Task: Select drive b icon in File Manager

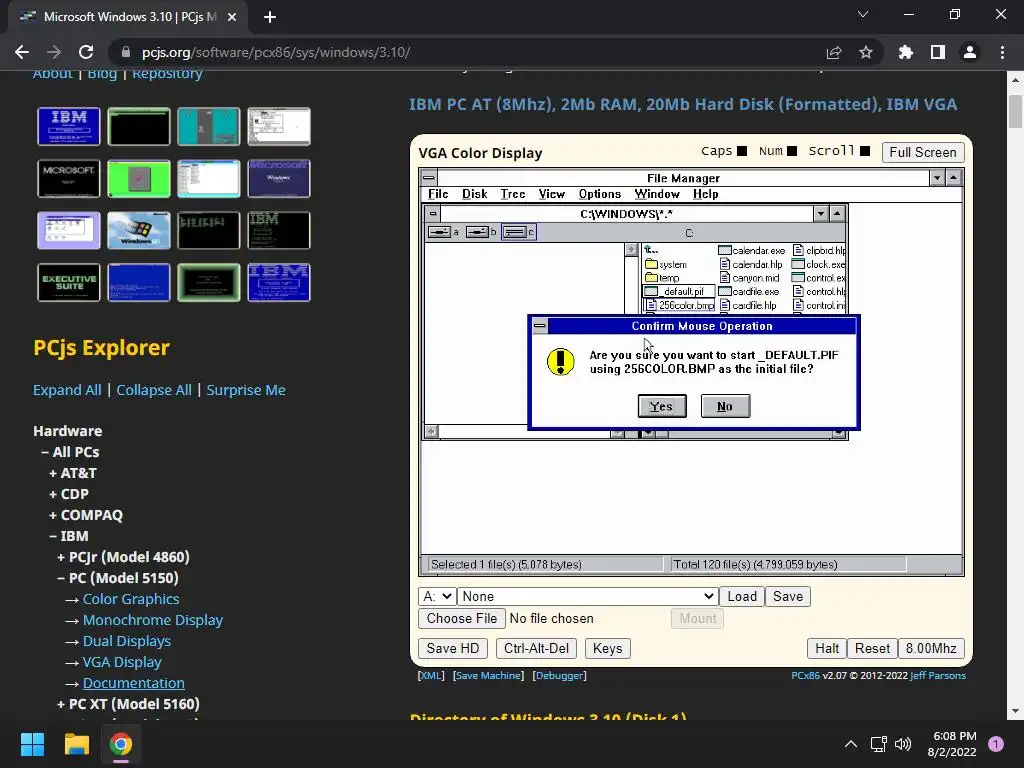Action: pos(477,232)
